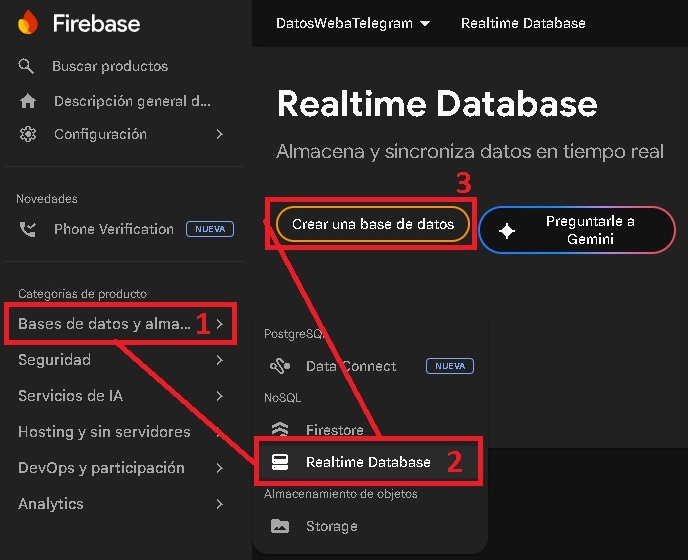
Task: Click the Categorías de producto label
Action: click(x=82, y=294)
